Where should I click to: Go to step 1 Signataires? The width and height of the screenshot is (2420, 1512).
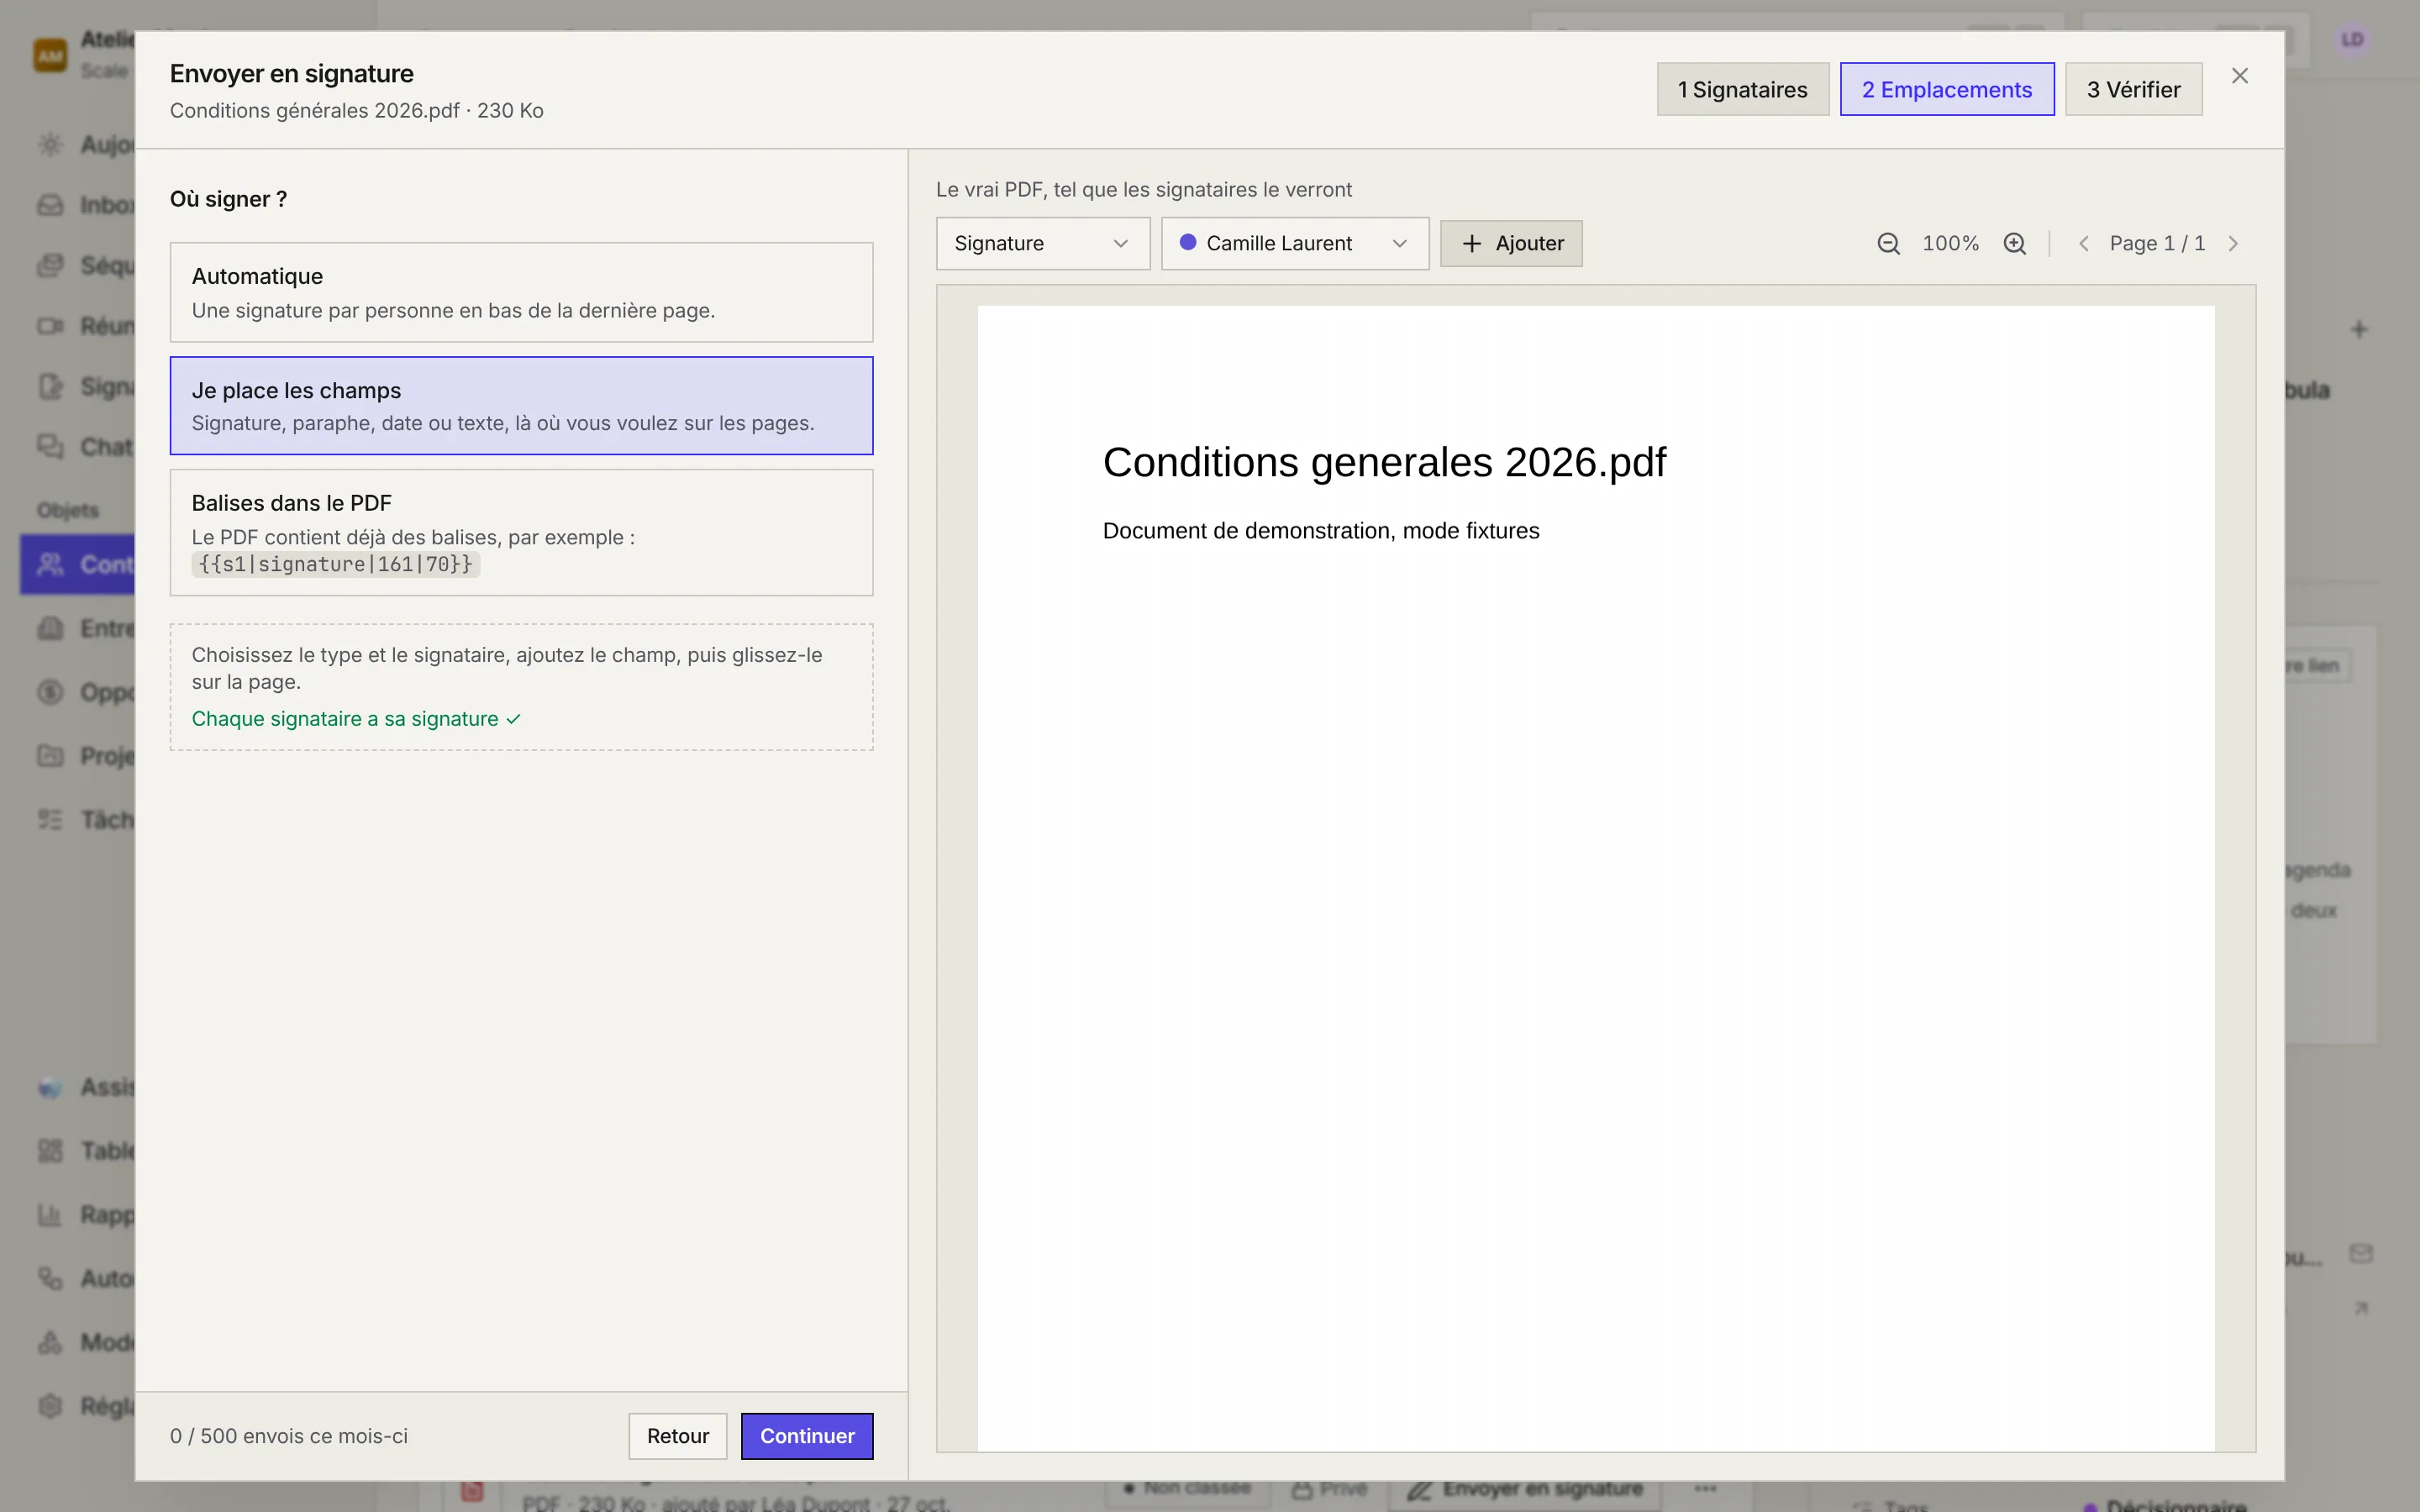click(x=1742, y=89)
